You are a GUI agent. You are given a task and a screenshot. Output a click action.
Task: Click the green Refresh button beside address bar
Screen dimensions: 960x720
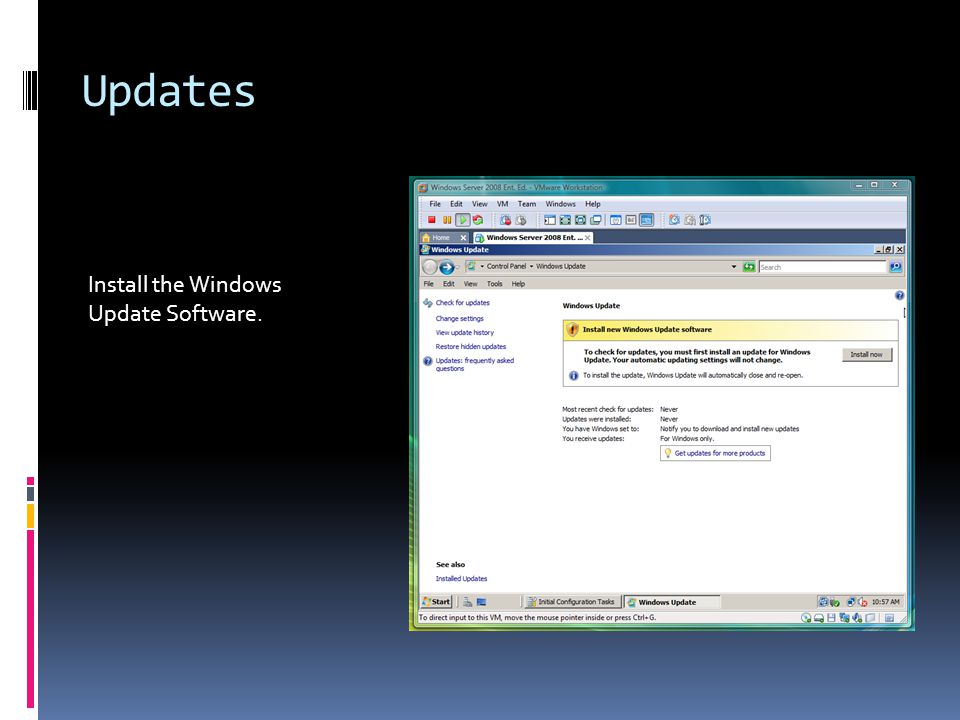point(749,267)
